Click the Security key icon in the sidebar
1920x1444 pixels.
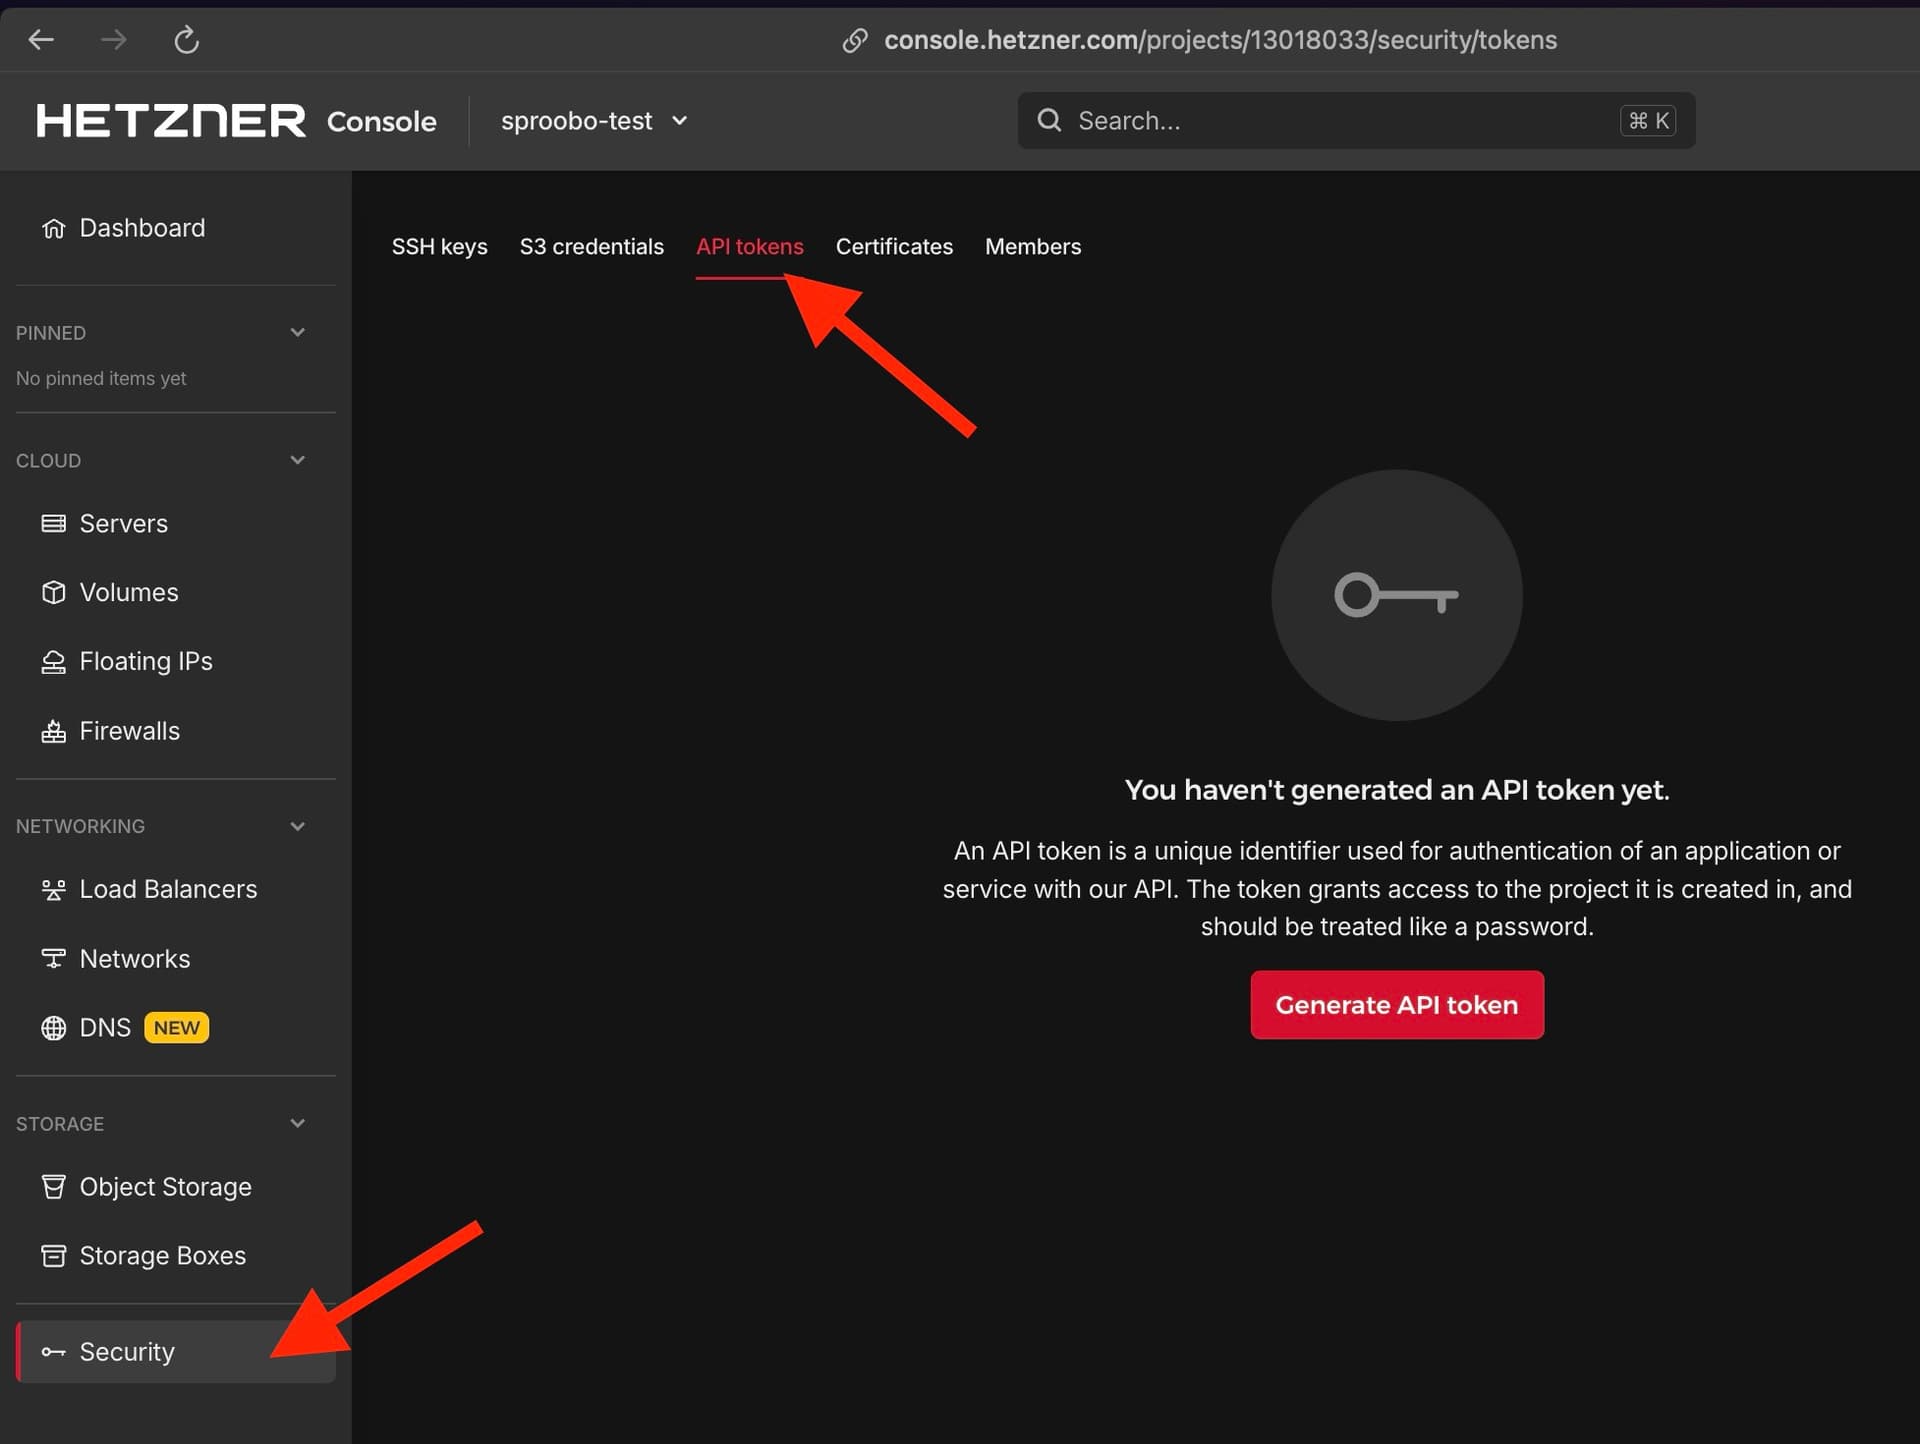tap(53, 1352)
